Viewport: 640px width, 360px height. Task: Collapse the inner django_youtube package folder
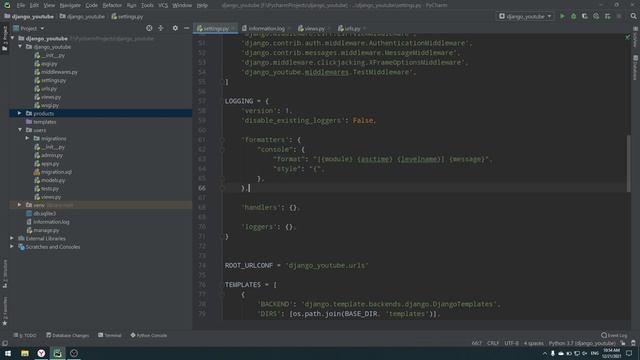pos(20,47)
